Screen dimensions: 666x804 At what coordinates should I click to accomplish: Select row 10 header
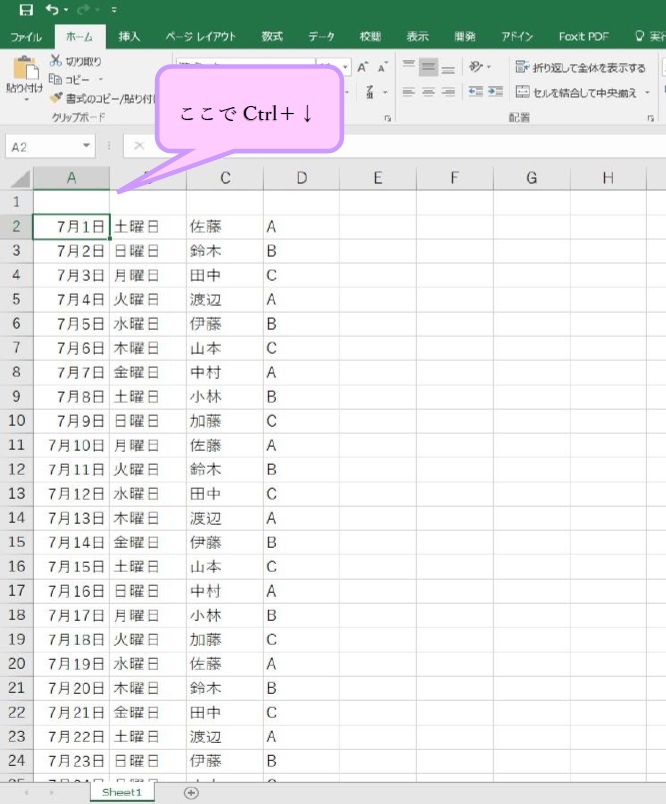[16, 421]
